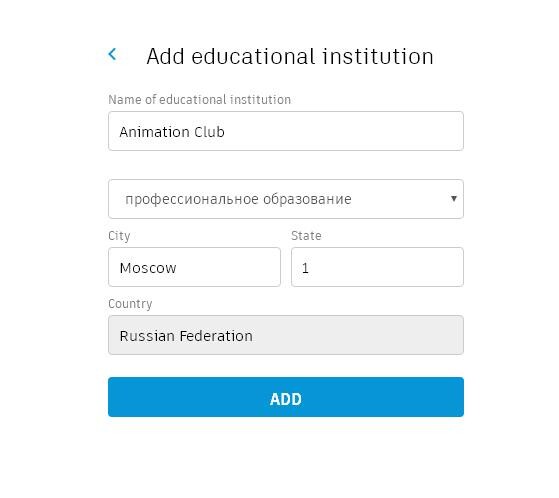Click the State label

click(306, 236)
